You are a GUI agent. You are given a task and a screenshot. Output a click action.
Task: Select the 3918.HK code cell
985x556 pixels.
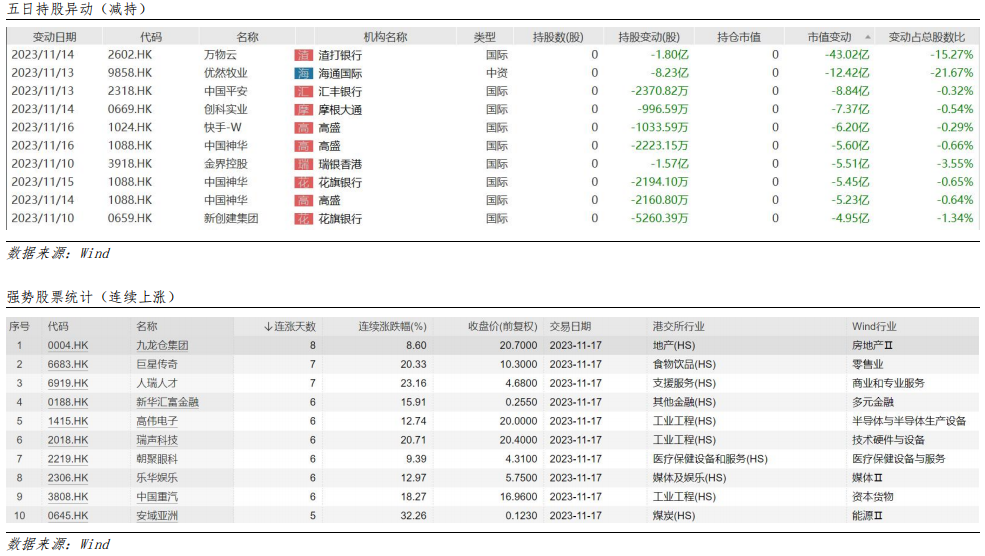pyautogui.click(x=130, y=164)
